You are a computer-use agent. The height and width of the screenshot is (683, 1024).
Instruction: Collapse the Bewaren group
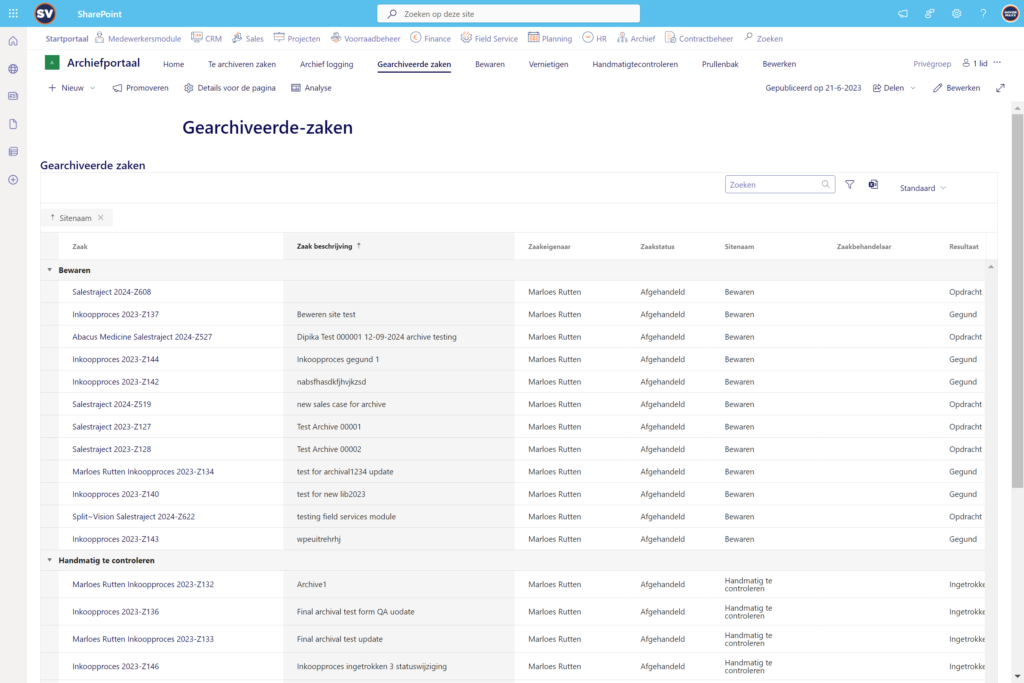point(50,270)
